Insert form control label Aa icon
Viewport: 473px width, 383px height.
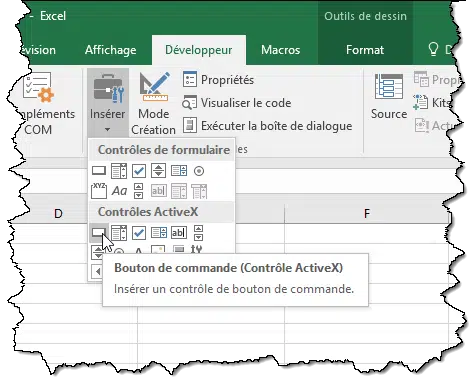point(119,191)
